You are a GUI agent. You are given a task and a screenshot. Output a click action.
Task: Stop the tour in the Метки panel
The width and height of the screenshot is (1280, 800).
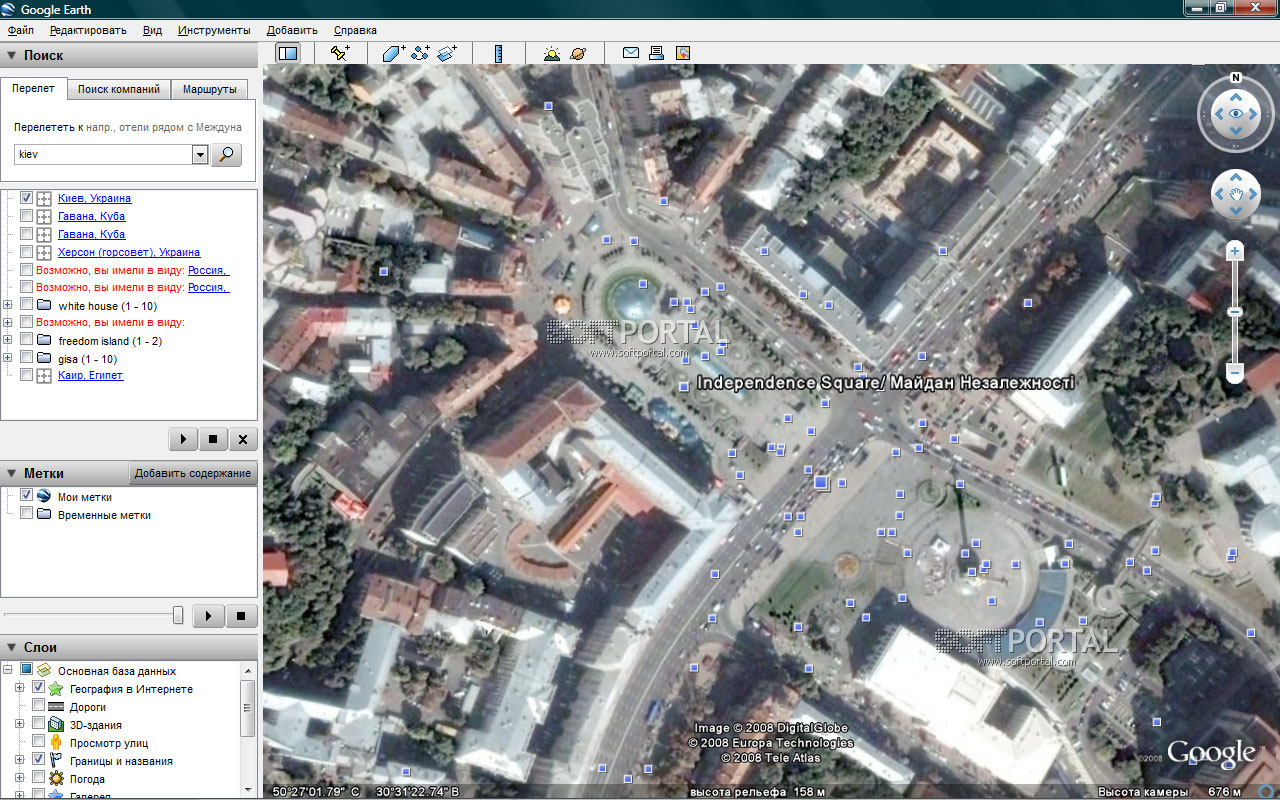tap(241, 615)
